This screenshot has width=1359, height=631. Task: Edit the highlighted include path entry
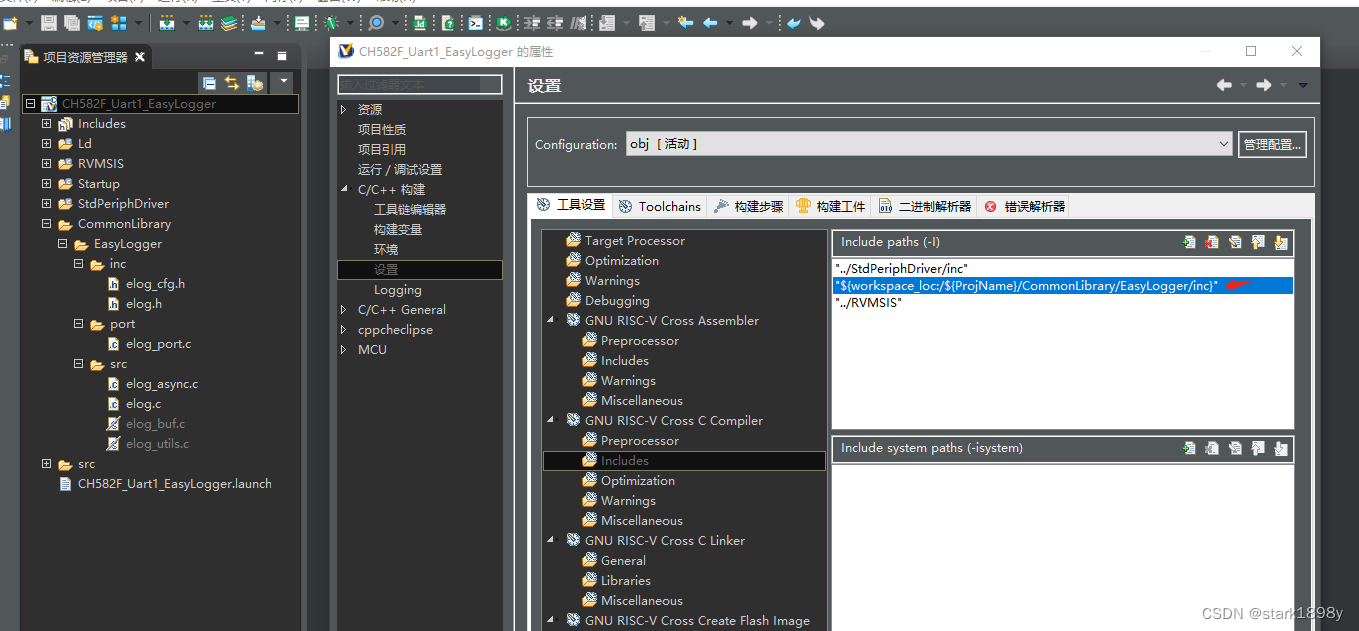pos(1235,242)
